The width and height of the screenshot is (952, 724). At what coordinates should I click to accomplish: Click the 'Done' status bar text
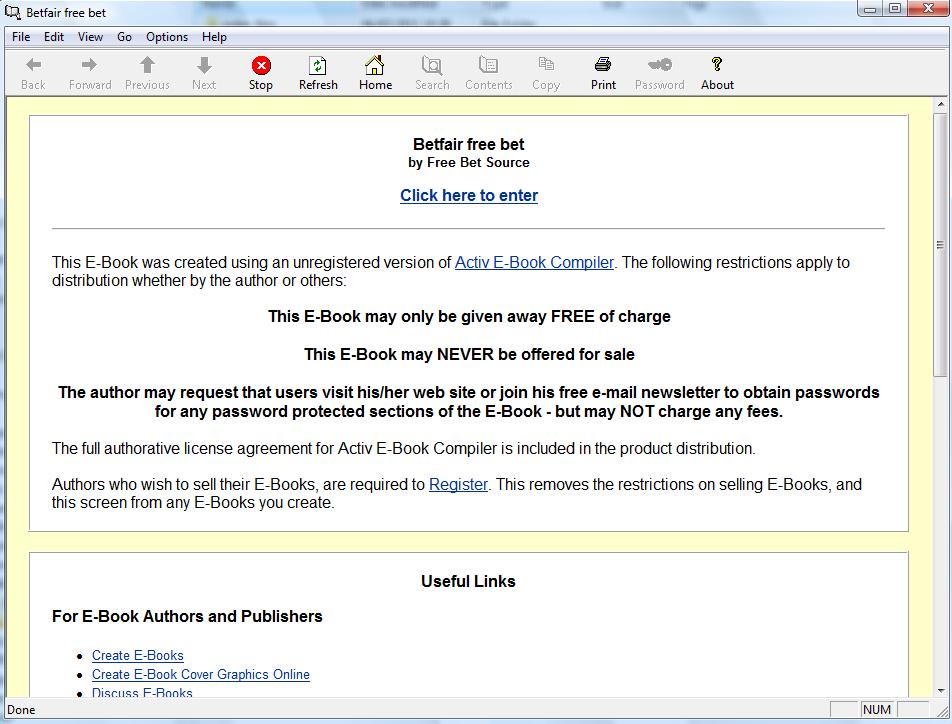pos(21,709)
